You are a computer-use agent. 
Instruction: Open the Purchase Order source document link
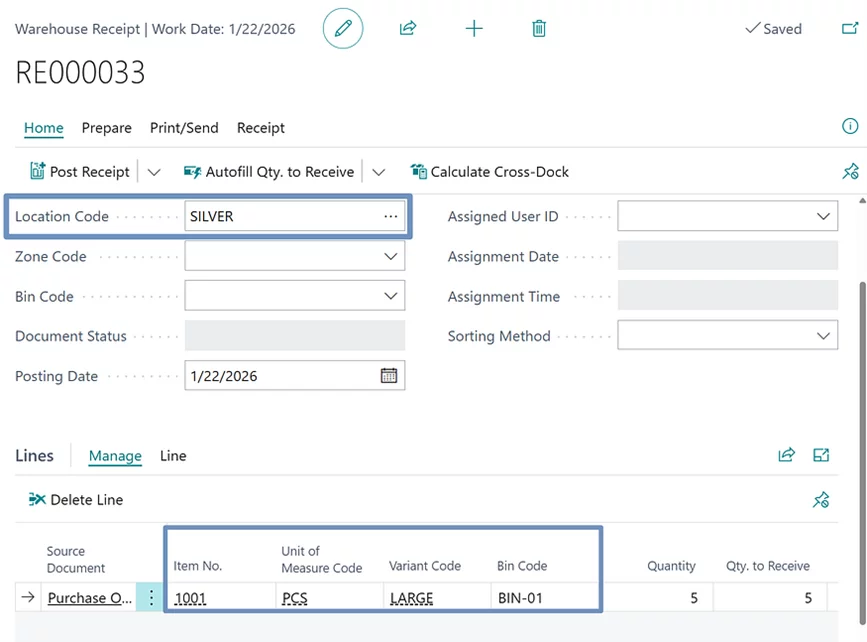pyautogui.click(x=90, y=598)
